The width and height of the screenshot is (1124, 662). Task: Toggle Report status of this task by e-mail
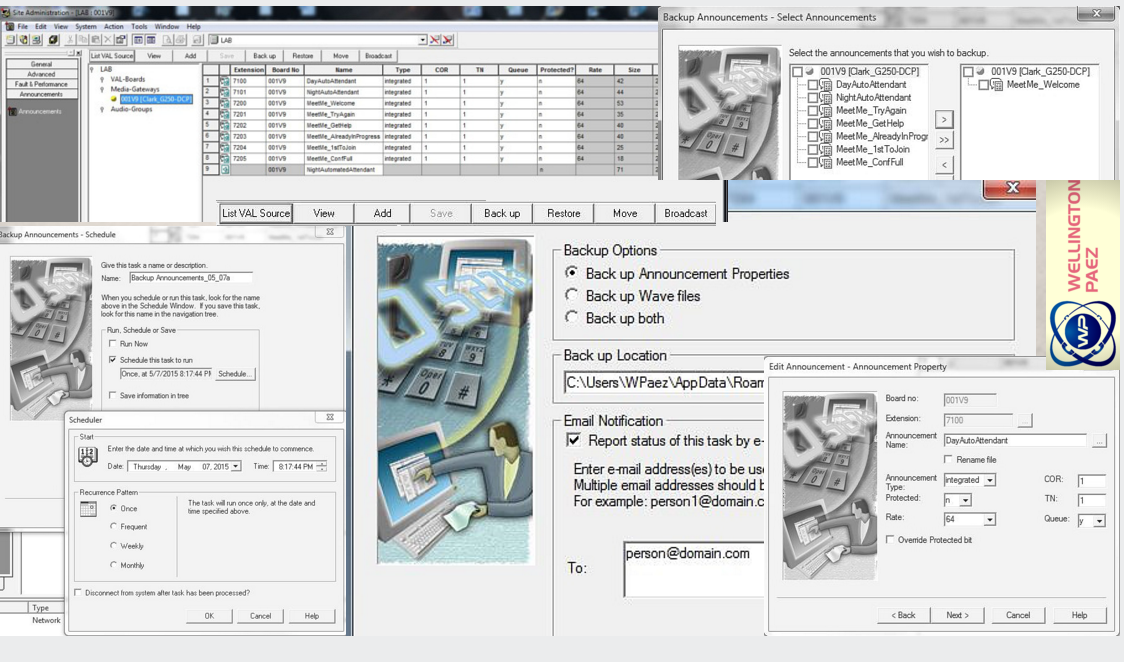pos(573,440)
